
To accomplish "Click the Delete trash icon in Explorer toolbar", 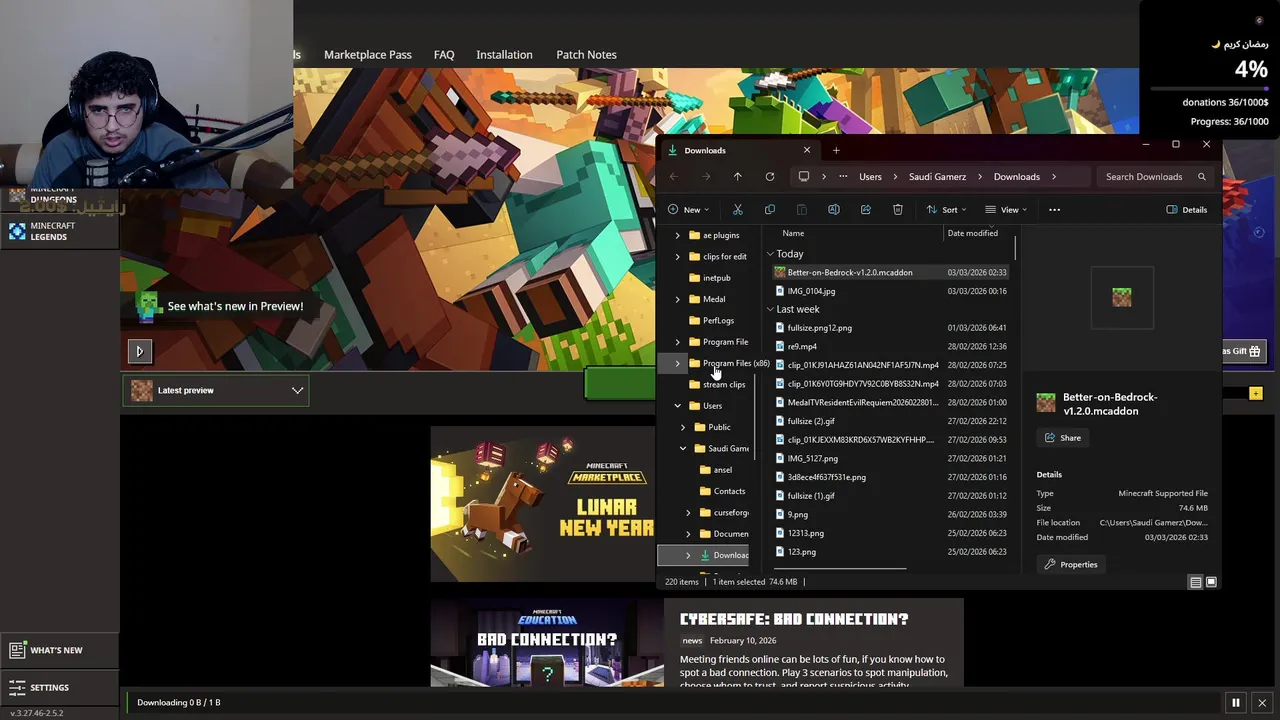I will coord(898,210).
